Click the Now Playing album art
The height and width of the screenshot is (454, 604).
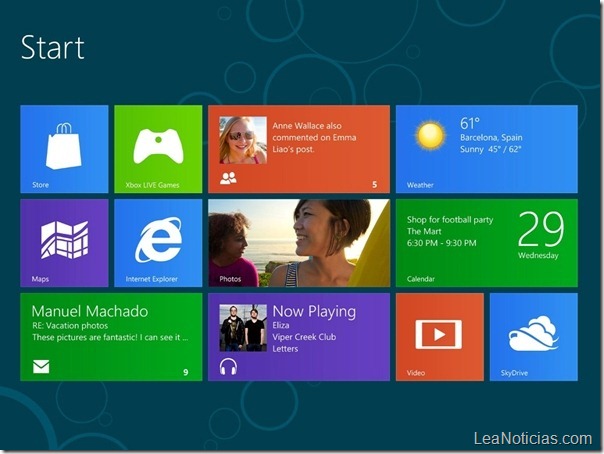[243, 328]
